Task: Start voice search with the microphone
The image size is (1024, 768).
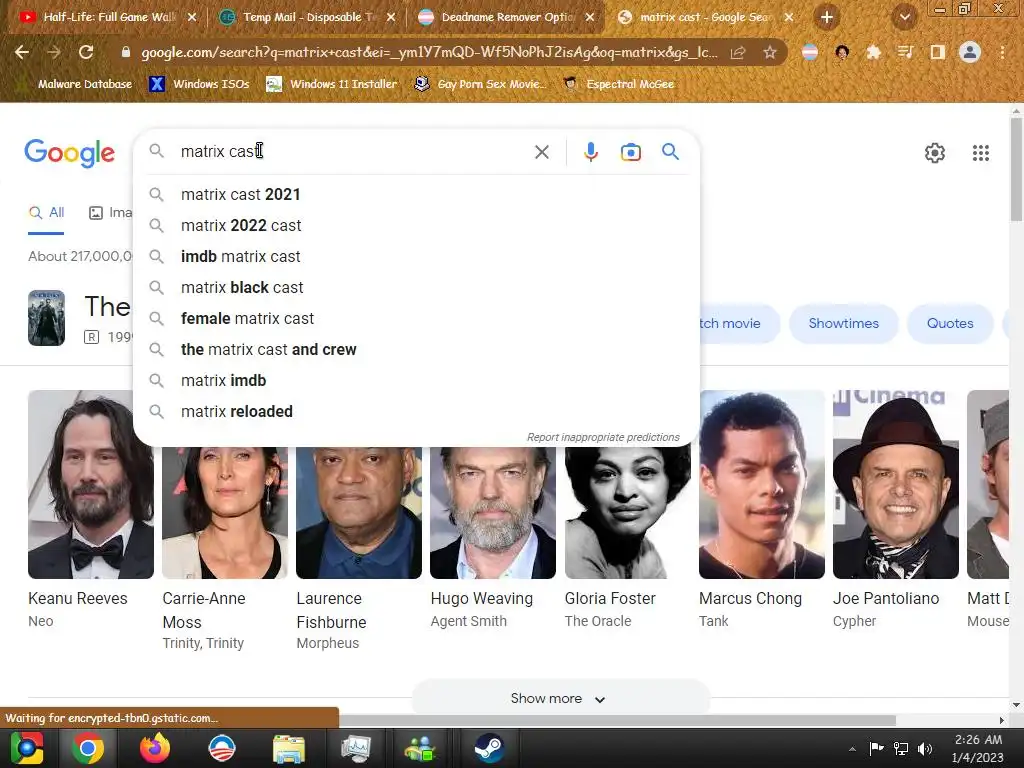Action: 590,152
